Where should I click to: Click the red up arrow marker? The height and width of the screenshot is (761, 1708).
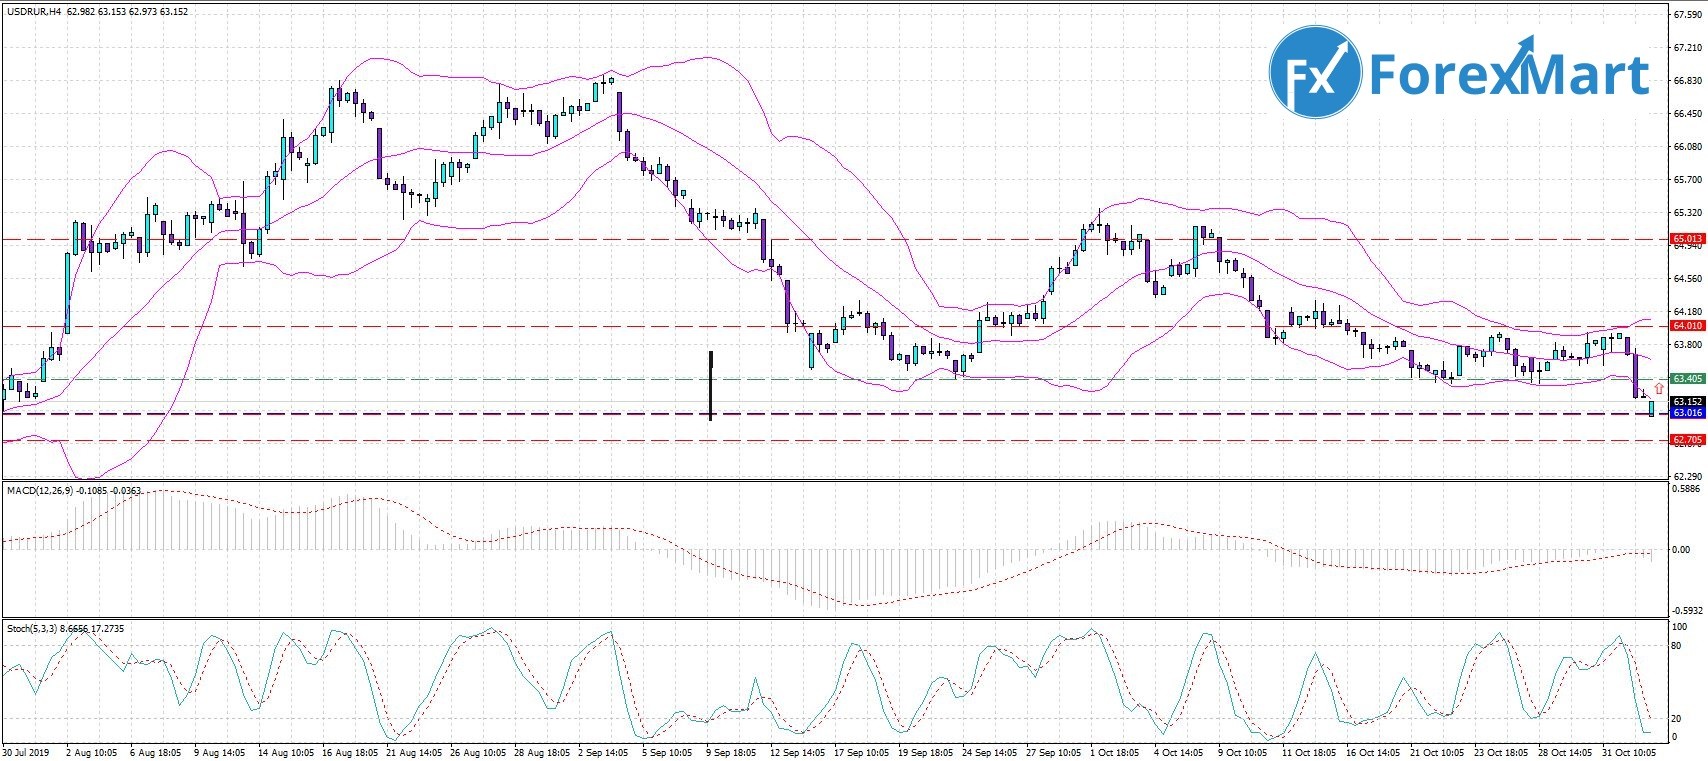(x=1659, y=387)
